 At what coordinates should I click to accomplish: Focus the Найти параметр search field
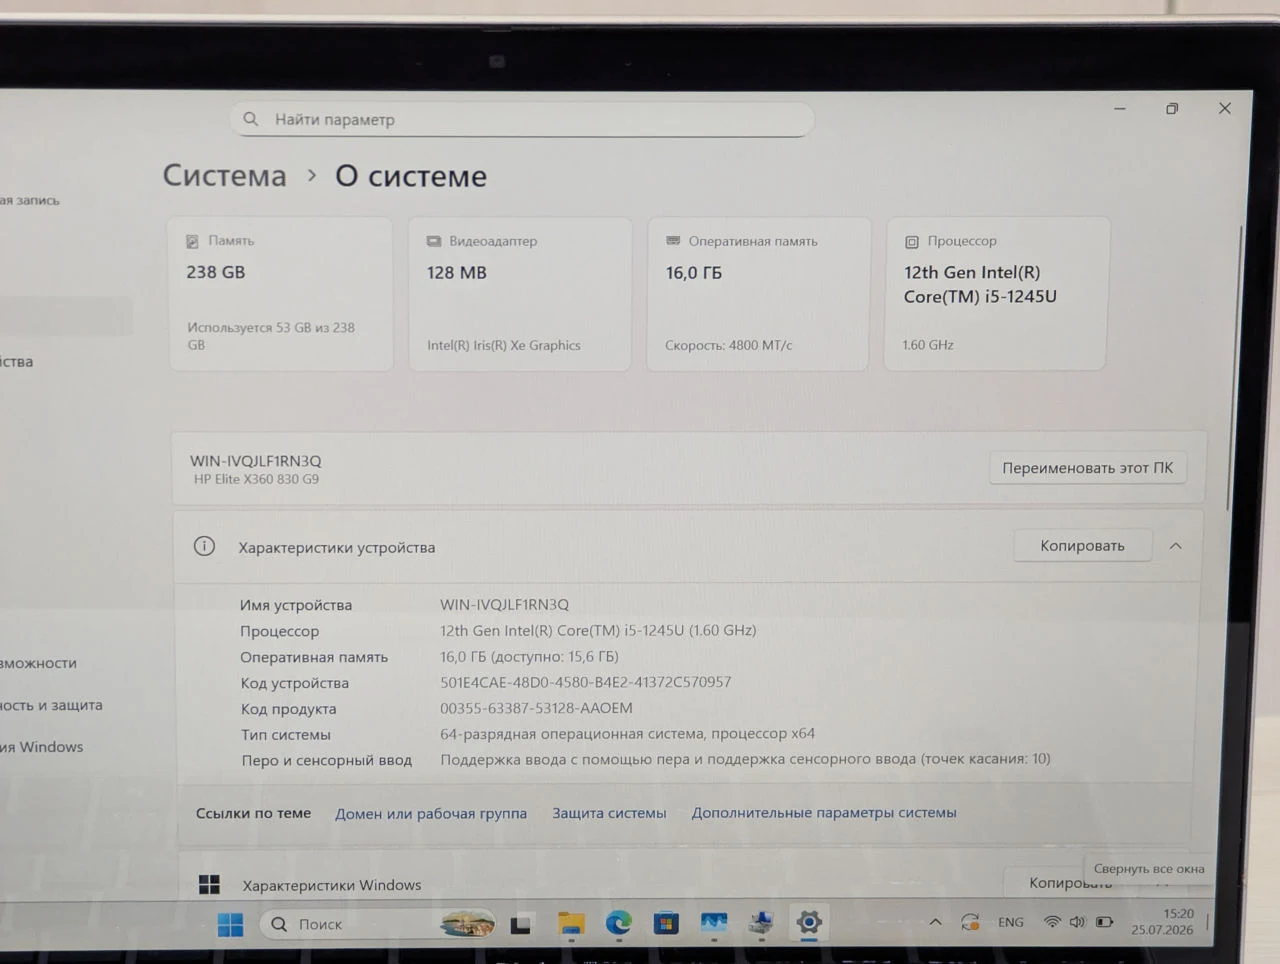522,119
